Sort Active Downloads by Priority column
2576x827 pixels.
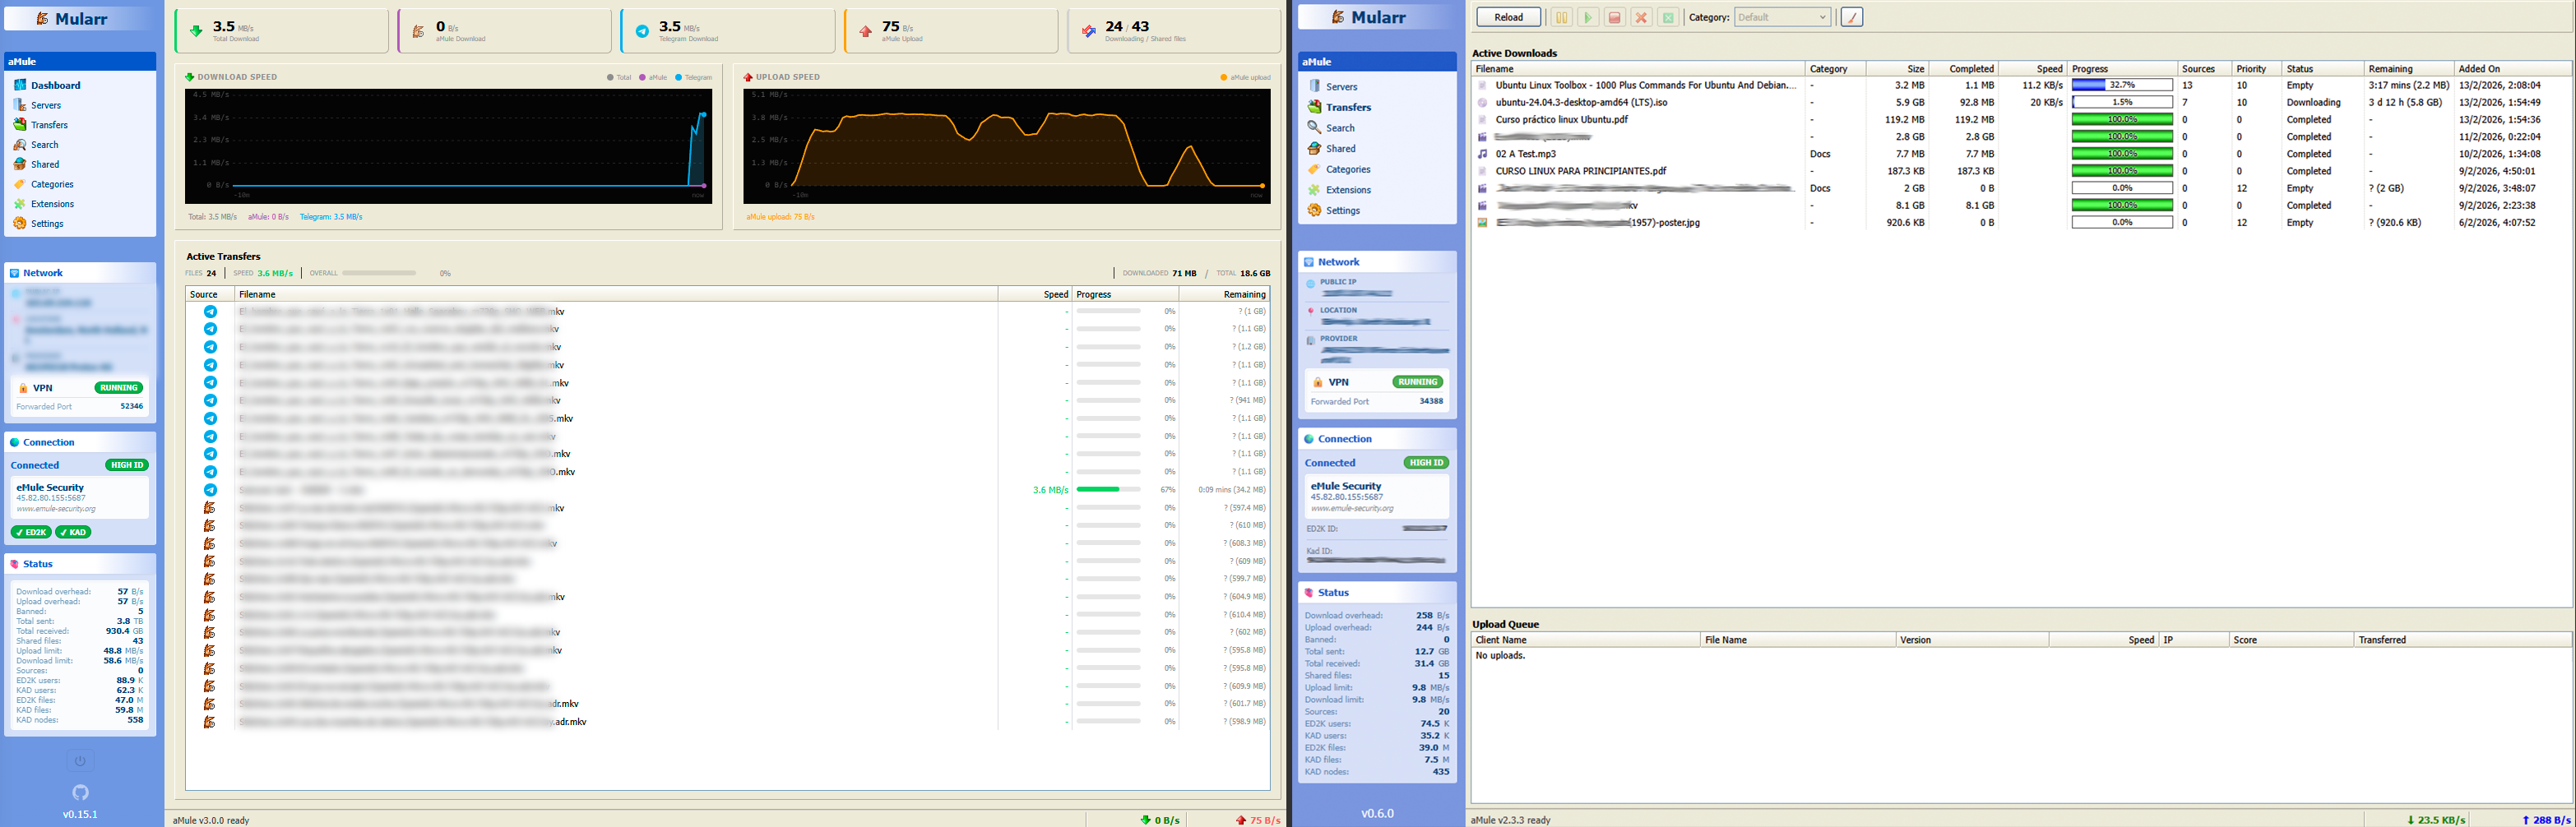point(2257,69)
